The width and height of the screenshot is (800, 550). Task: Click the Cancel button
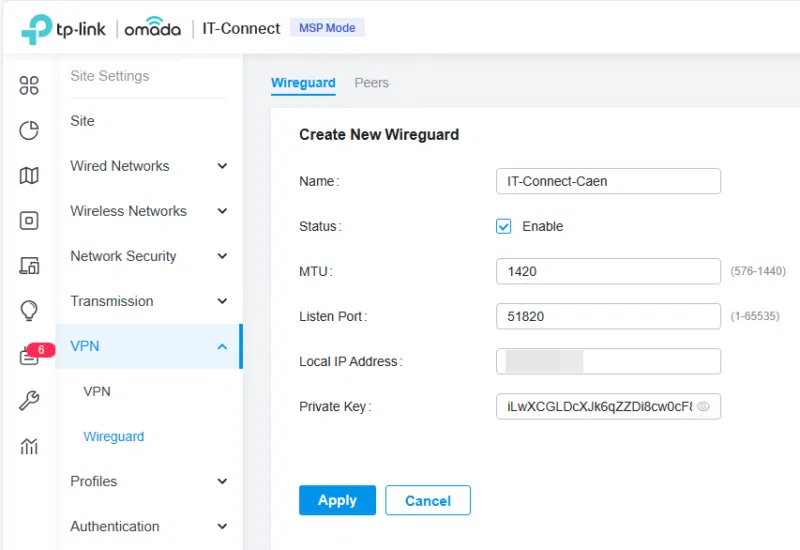[x=428, y=500]
